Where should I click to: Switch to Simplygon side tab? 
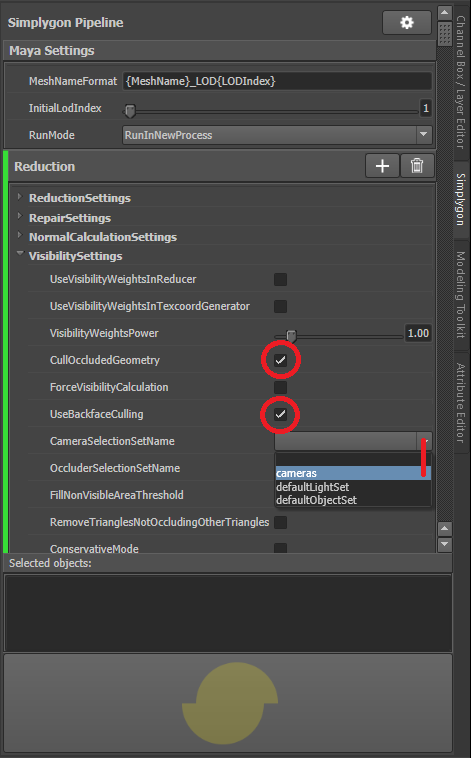[461, 199]
